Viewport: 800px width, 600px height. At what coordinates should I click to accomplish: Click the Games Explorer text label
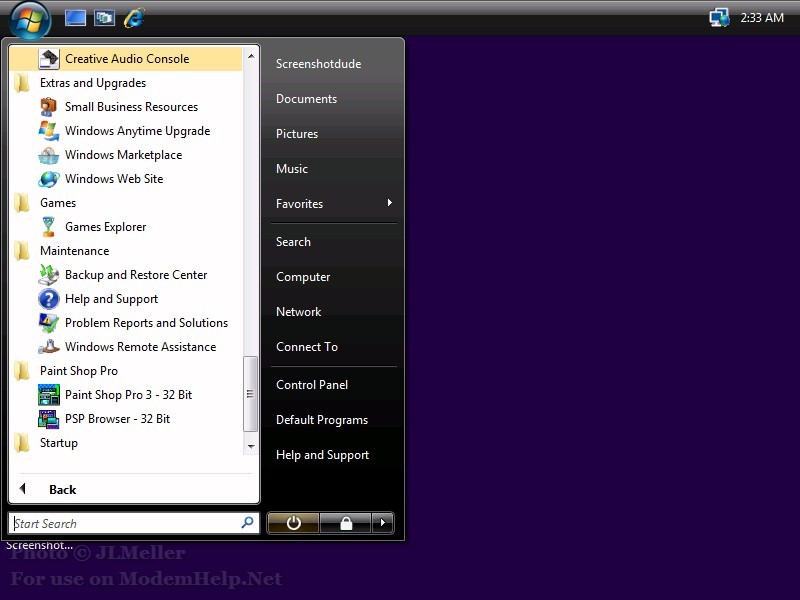[106, 227]
